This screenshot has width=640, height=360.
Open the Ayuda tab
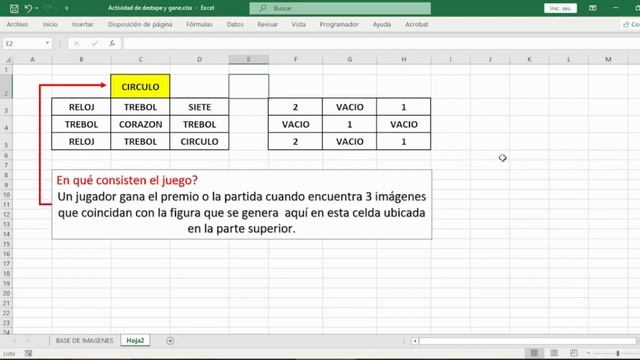[382, 24]
